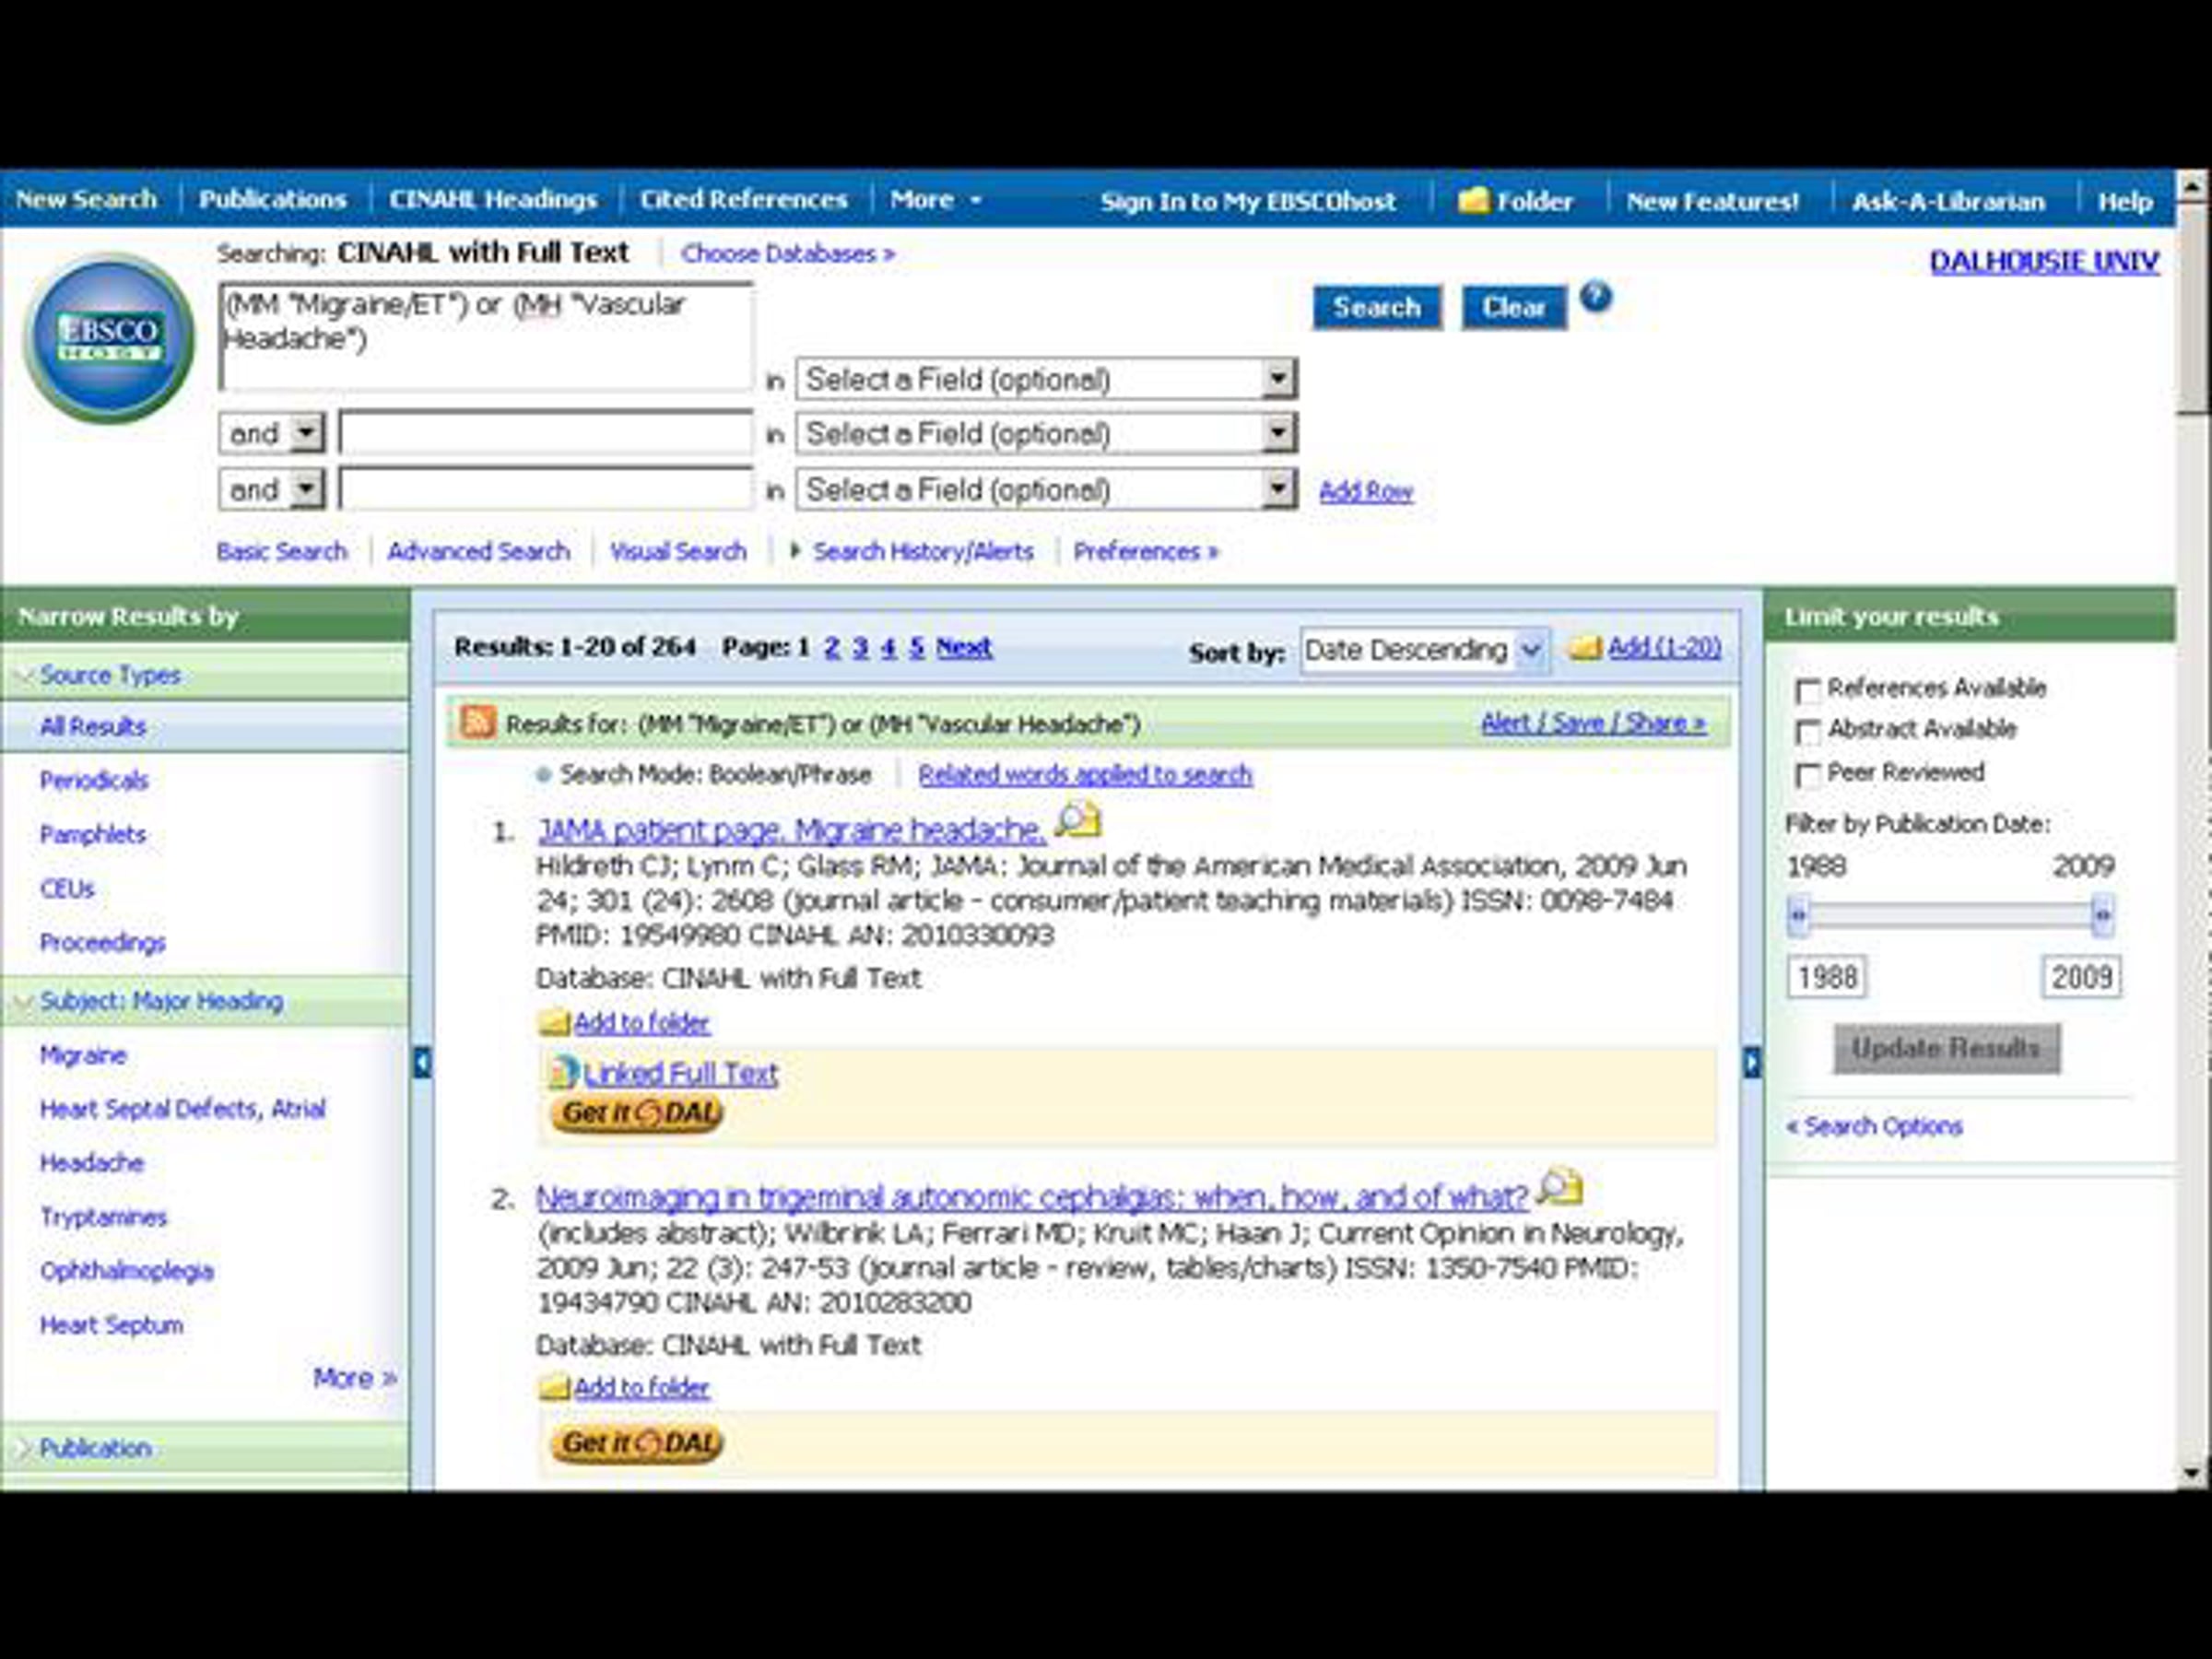
Task: Check the Abstract Available option
Action: (1807, 732)
